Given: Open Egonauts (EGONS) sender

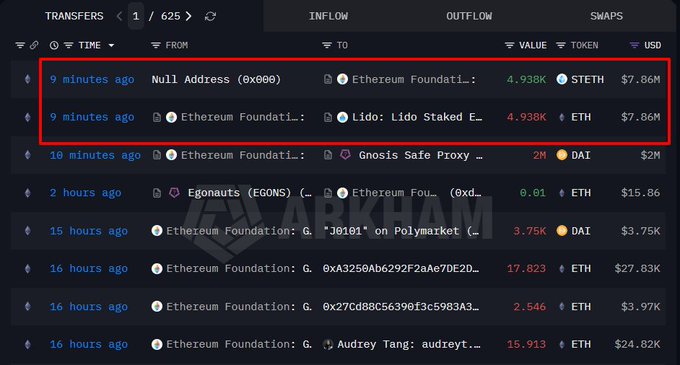Looking at the screenshot, I should 250,193.
